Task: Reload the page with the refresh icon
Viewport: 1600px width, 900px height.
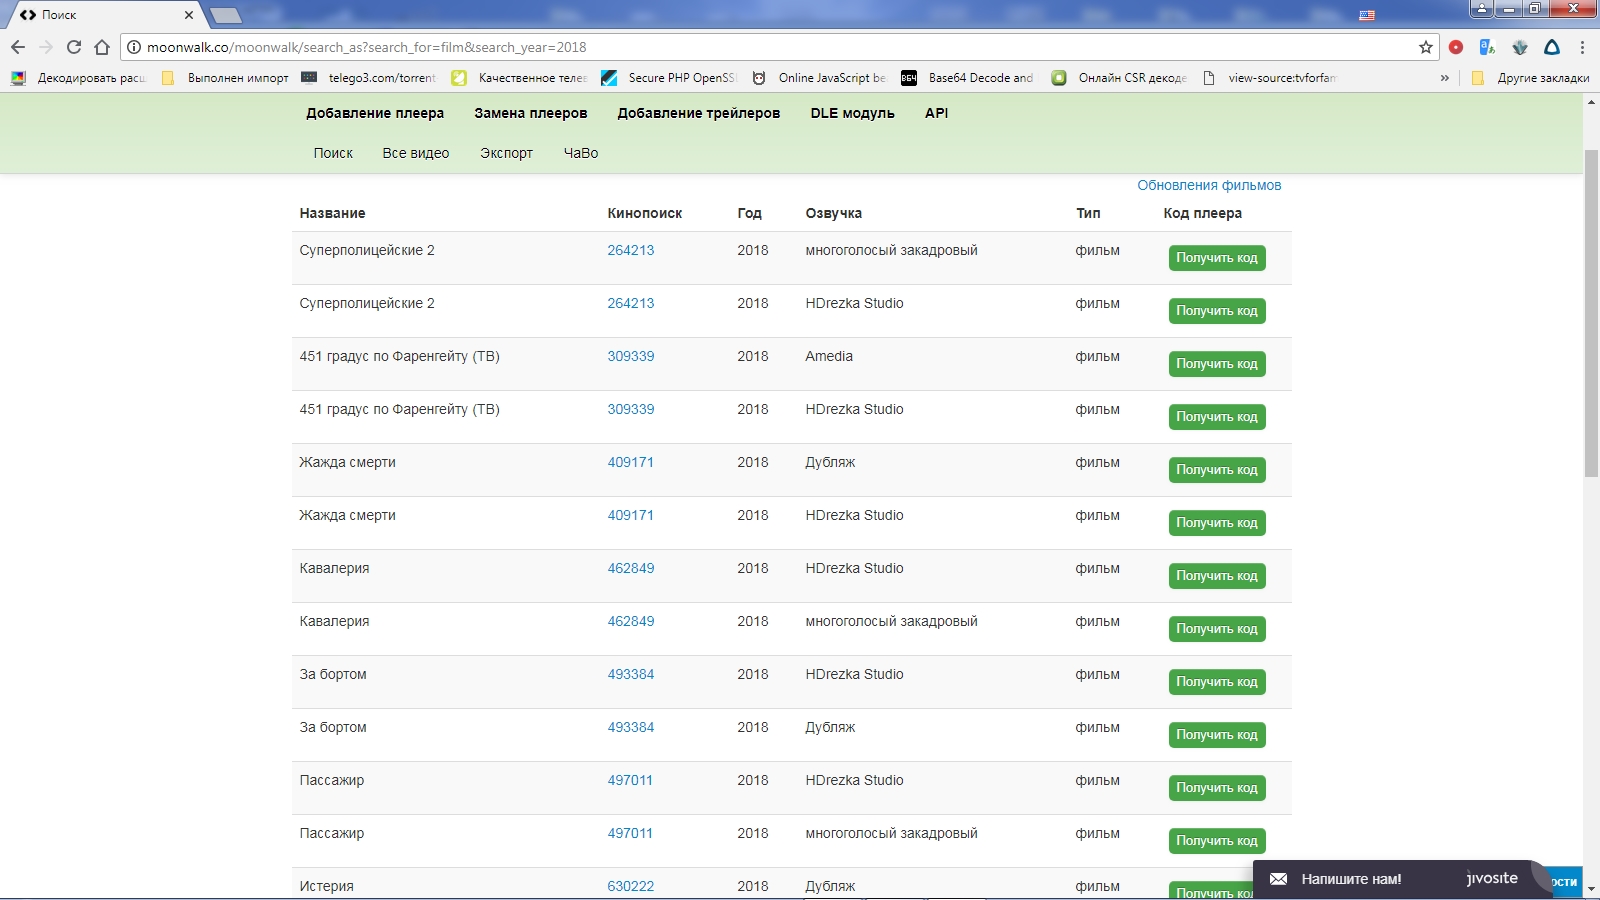Action: (73, 47)
